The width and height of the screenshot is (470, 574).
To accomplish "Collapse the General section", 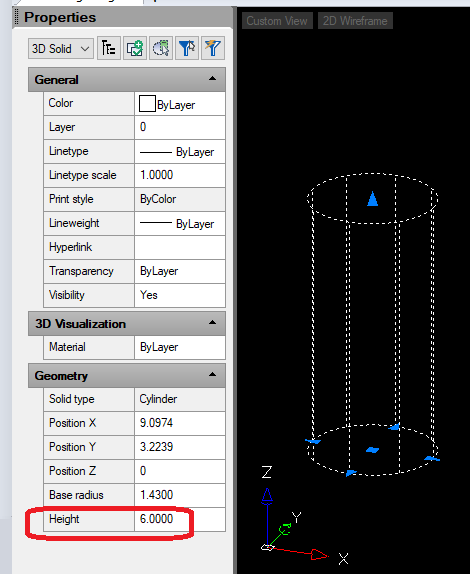I will click(212, 79).
